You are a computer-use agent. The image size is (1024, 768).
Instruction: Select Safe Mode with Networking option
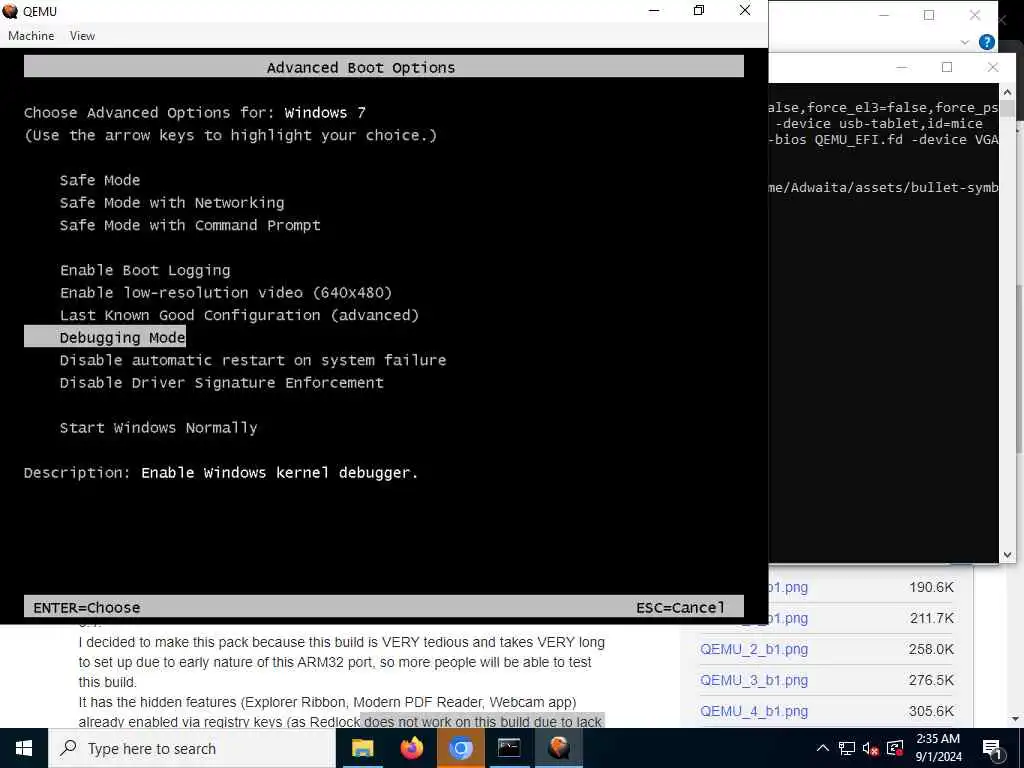coord(172,203)
